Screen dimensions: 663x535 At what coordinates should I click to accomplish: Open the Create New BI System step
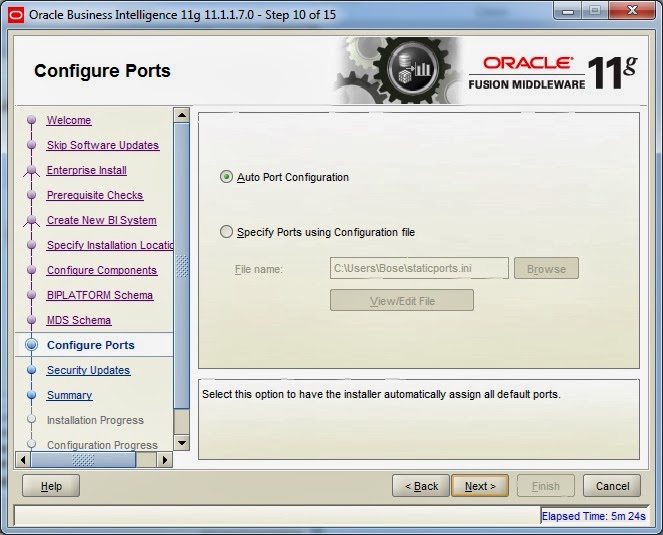pyautogui.click(x=101, y=220)
